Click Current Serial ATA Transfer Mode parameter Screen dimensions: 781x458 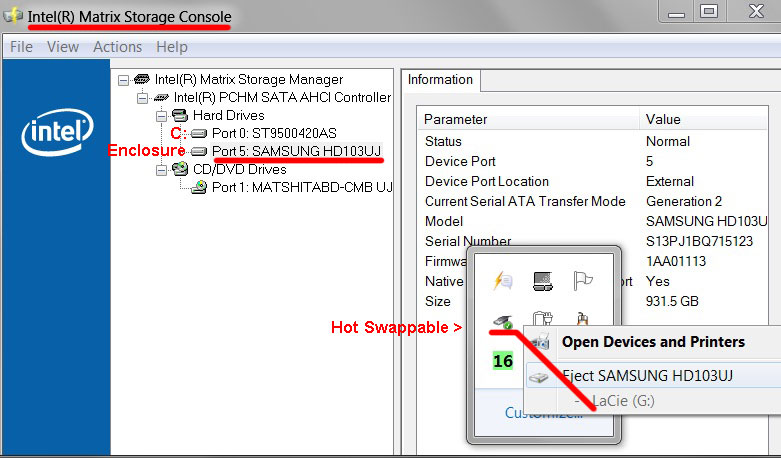coord(525,201)
